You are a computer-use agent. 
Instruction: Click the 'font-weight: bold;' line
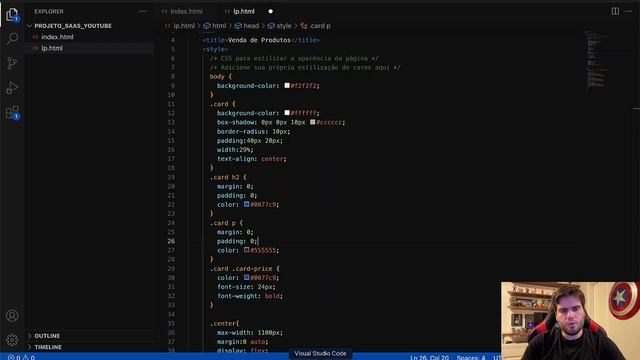click(249, 296)
